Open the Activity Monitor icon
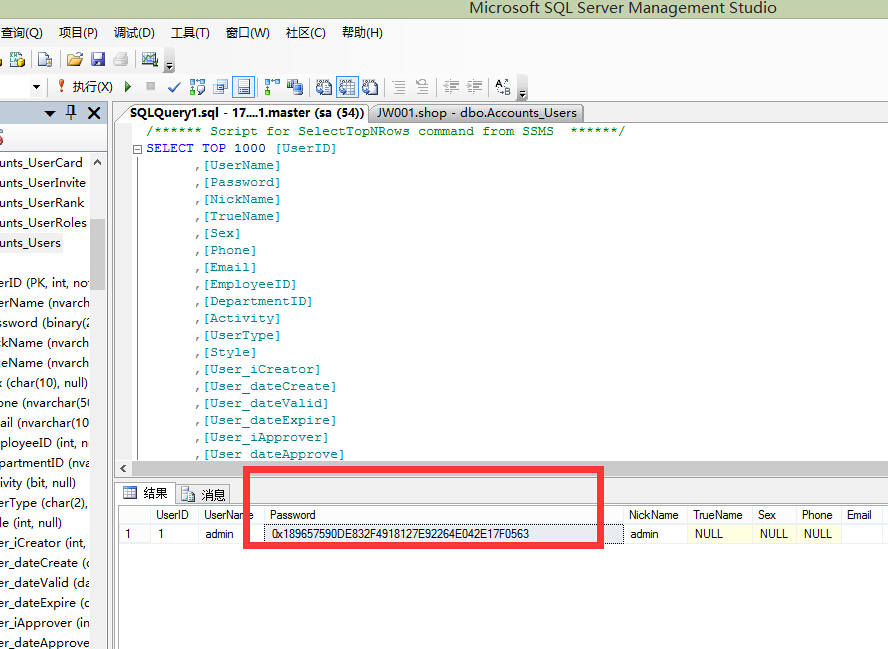 150,59
